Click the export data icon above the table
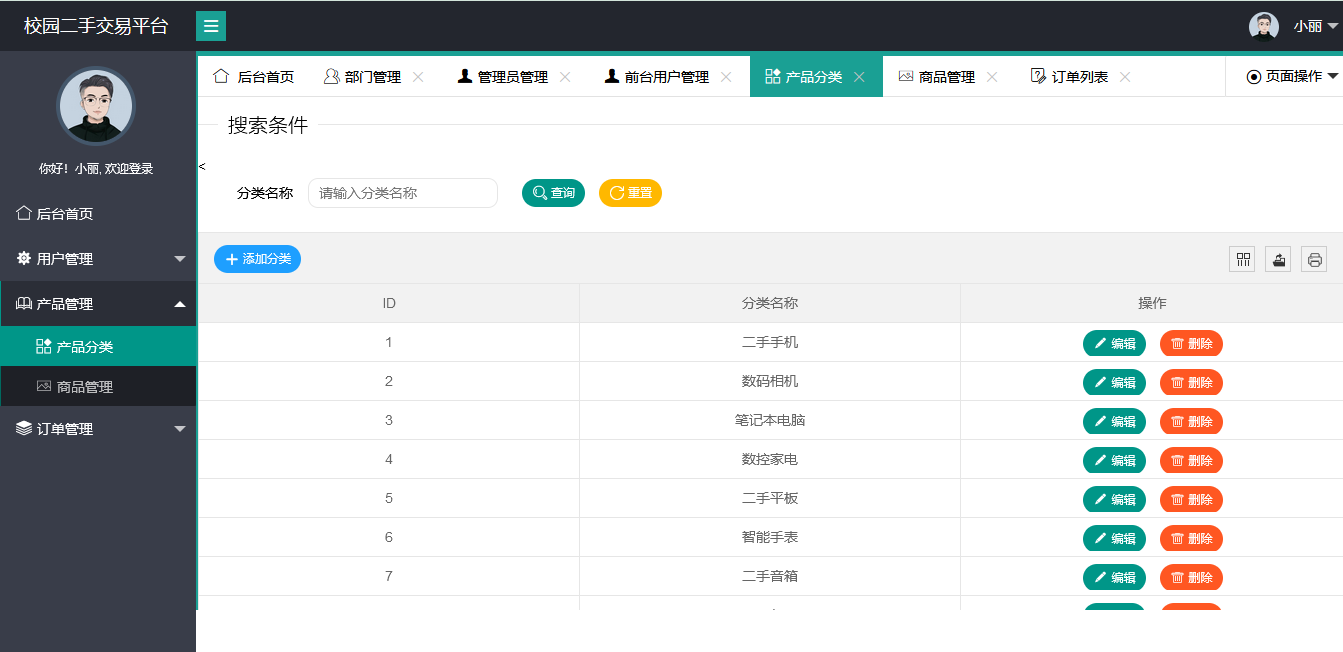 pyautogui.click(x=1277, y=258)
